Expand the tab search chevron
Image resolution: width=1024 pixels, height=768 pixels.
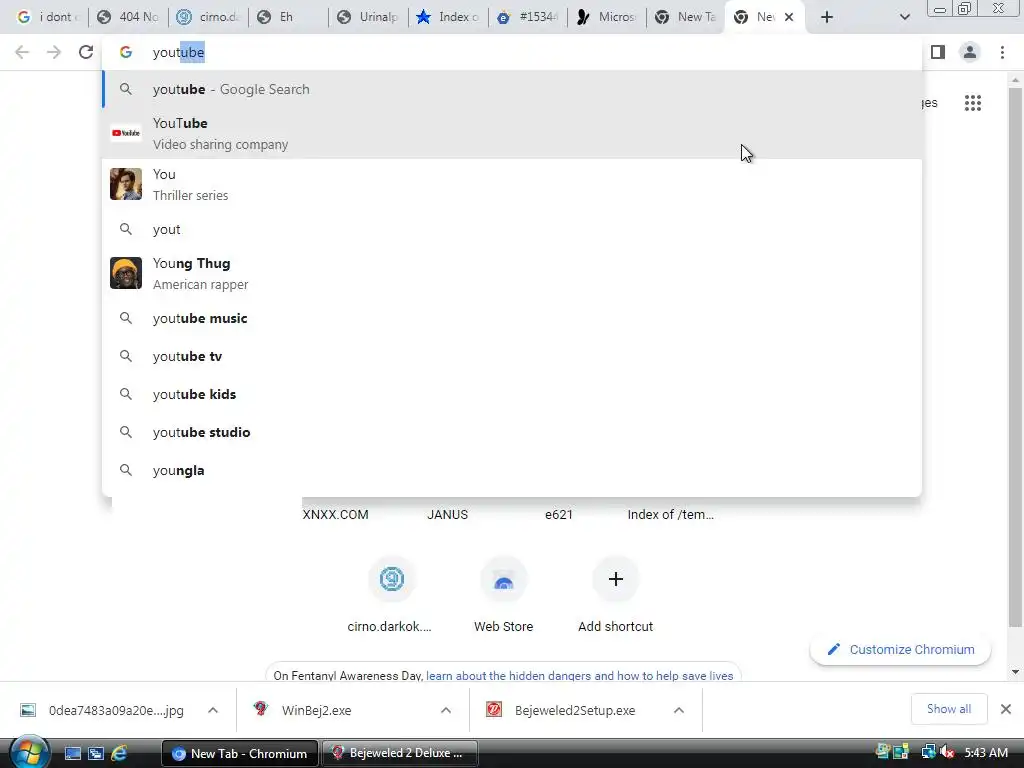(x=904, y=17)
